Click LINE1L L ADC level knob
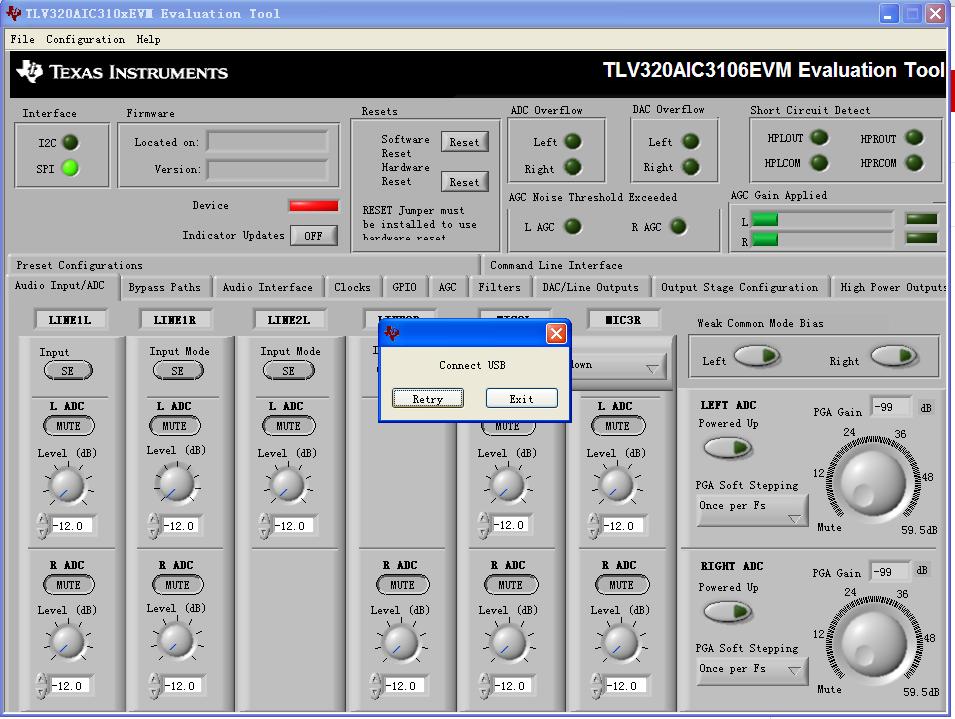The width and height of the screenshot is (955, 719). tap(67, 485)
